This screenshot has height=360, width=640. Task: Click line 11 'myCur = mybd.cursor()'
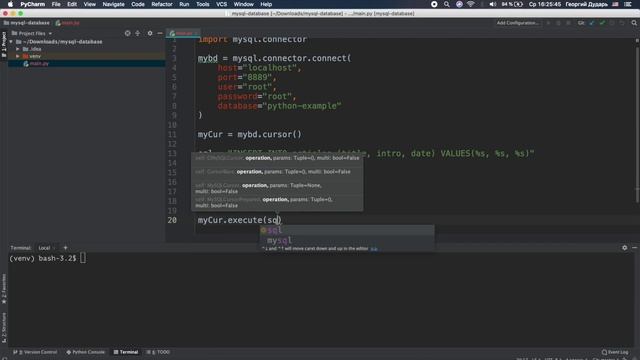[249, 134]
